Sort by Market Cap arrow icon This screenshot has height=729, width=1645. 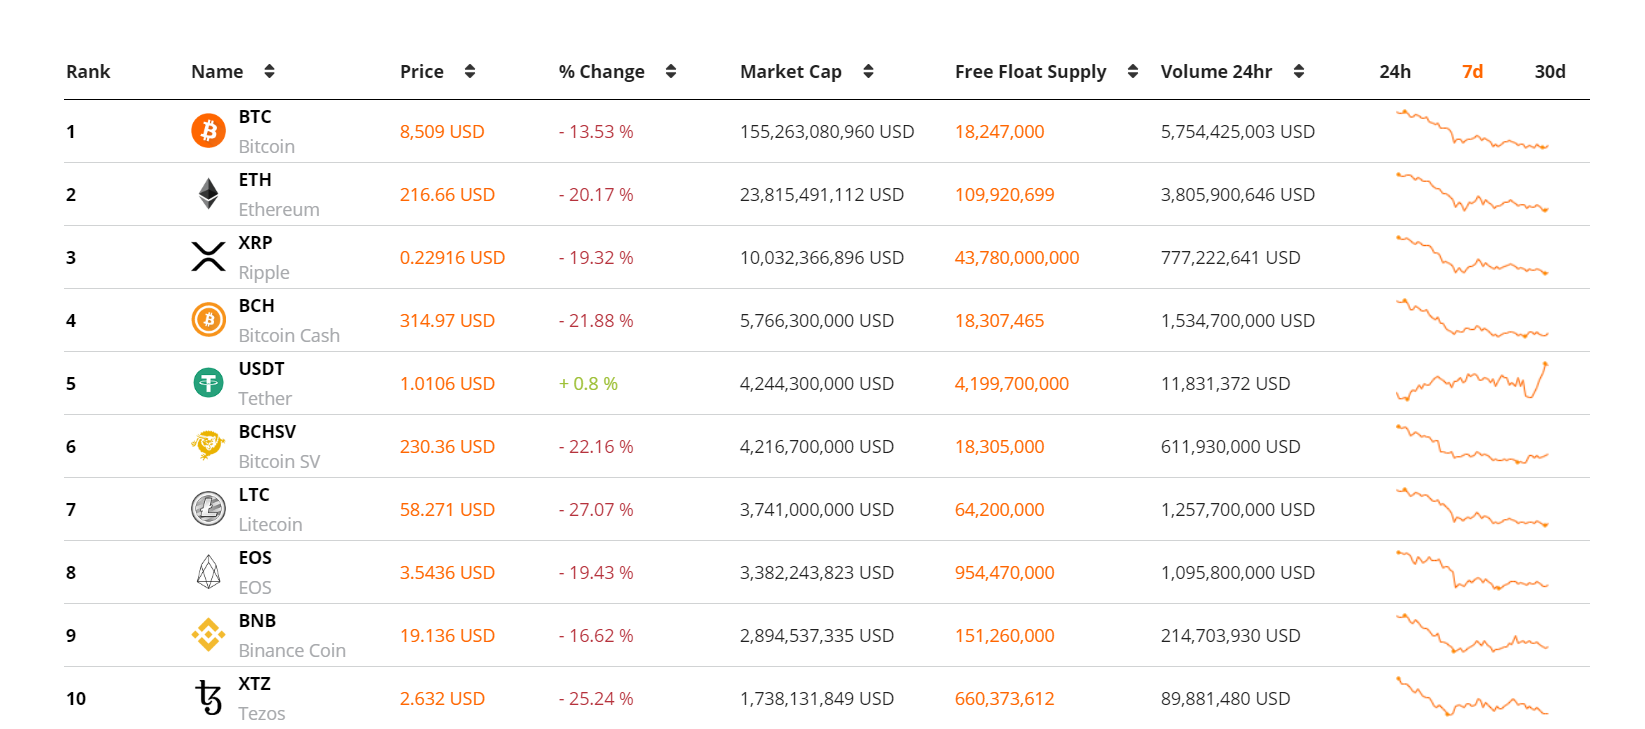pyautogui.click(x=868, y=71)
